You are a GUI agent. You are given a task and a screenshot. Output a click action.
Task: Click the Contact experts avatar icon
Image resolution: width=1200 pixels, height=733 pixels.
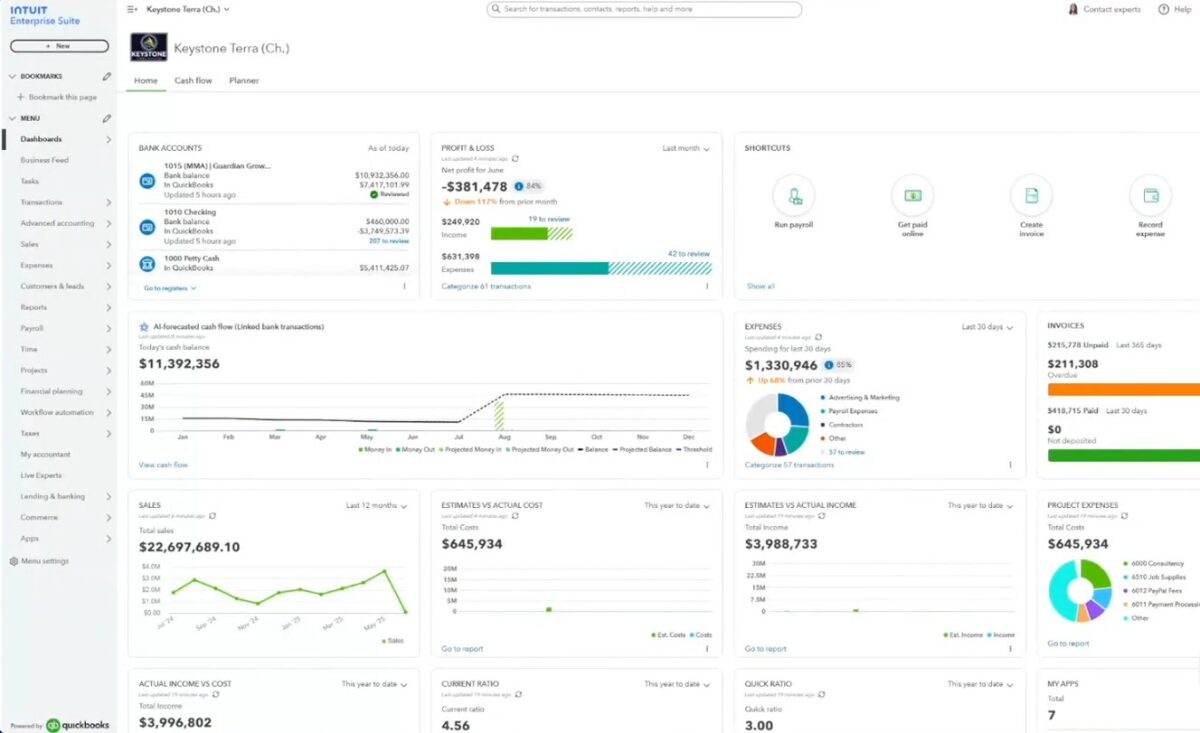pos(1073,9)
